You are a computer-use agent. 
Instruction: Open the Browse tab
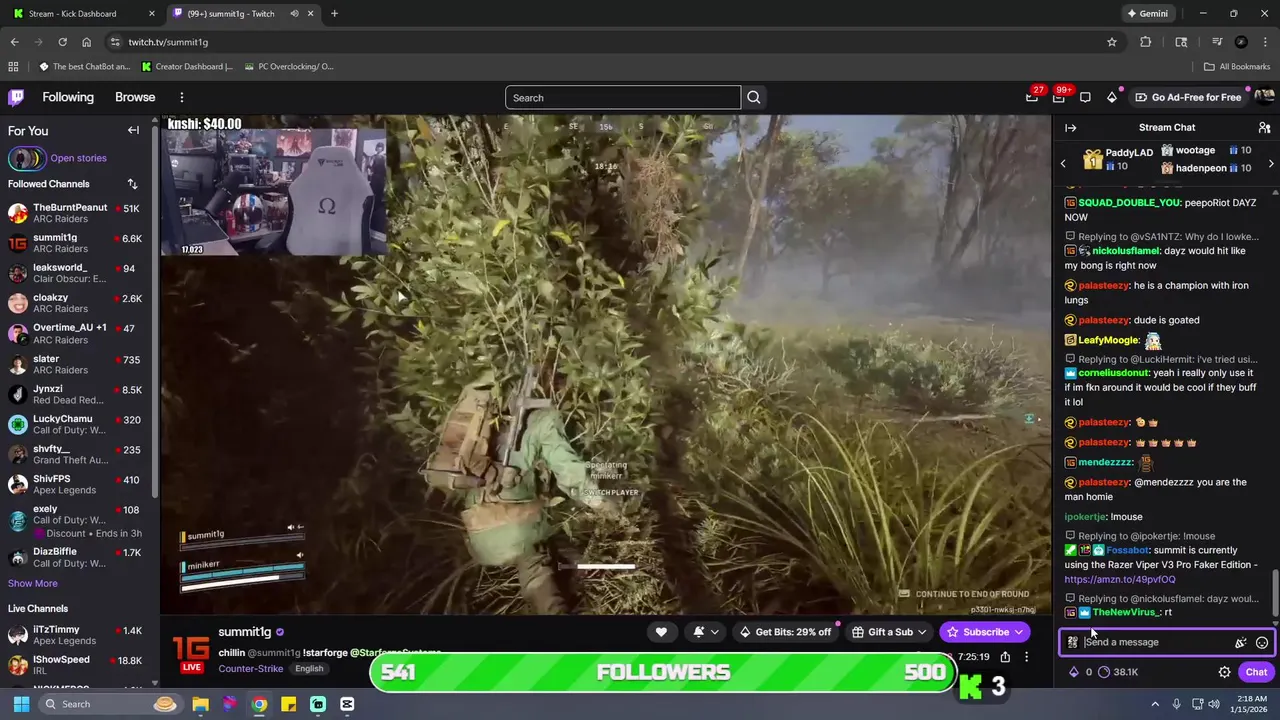point(135,97)
